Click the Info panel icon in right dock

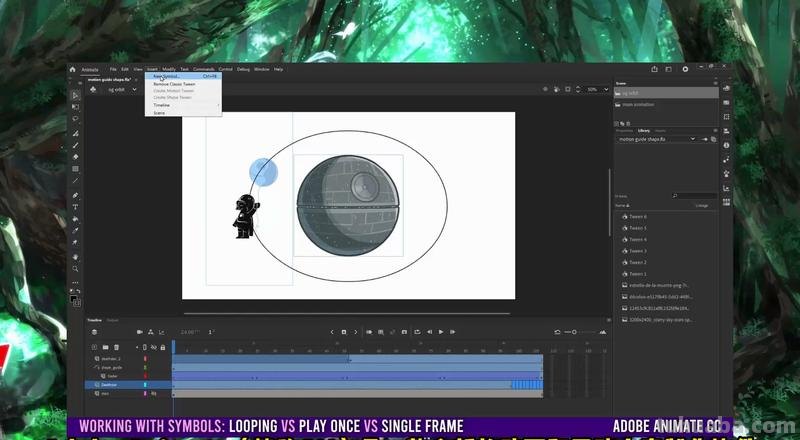pos(726,145)
